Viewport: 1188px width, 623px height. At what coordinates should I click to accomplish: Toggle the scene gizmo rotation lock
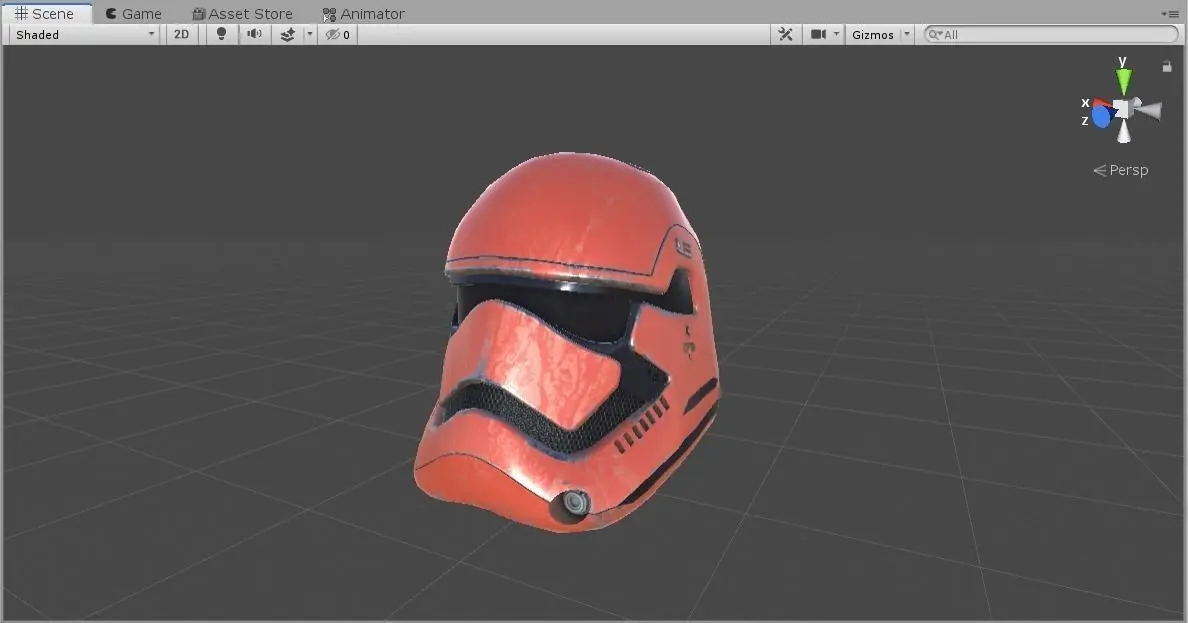(1167, 67)
